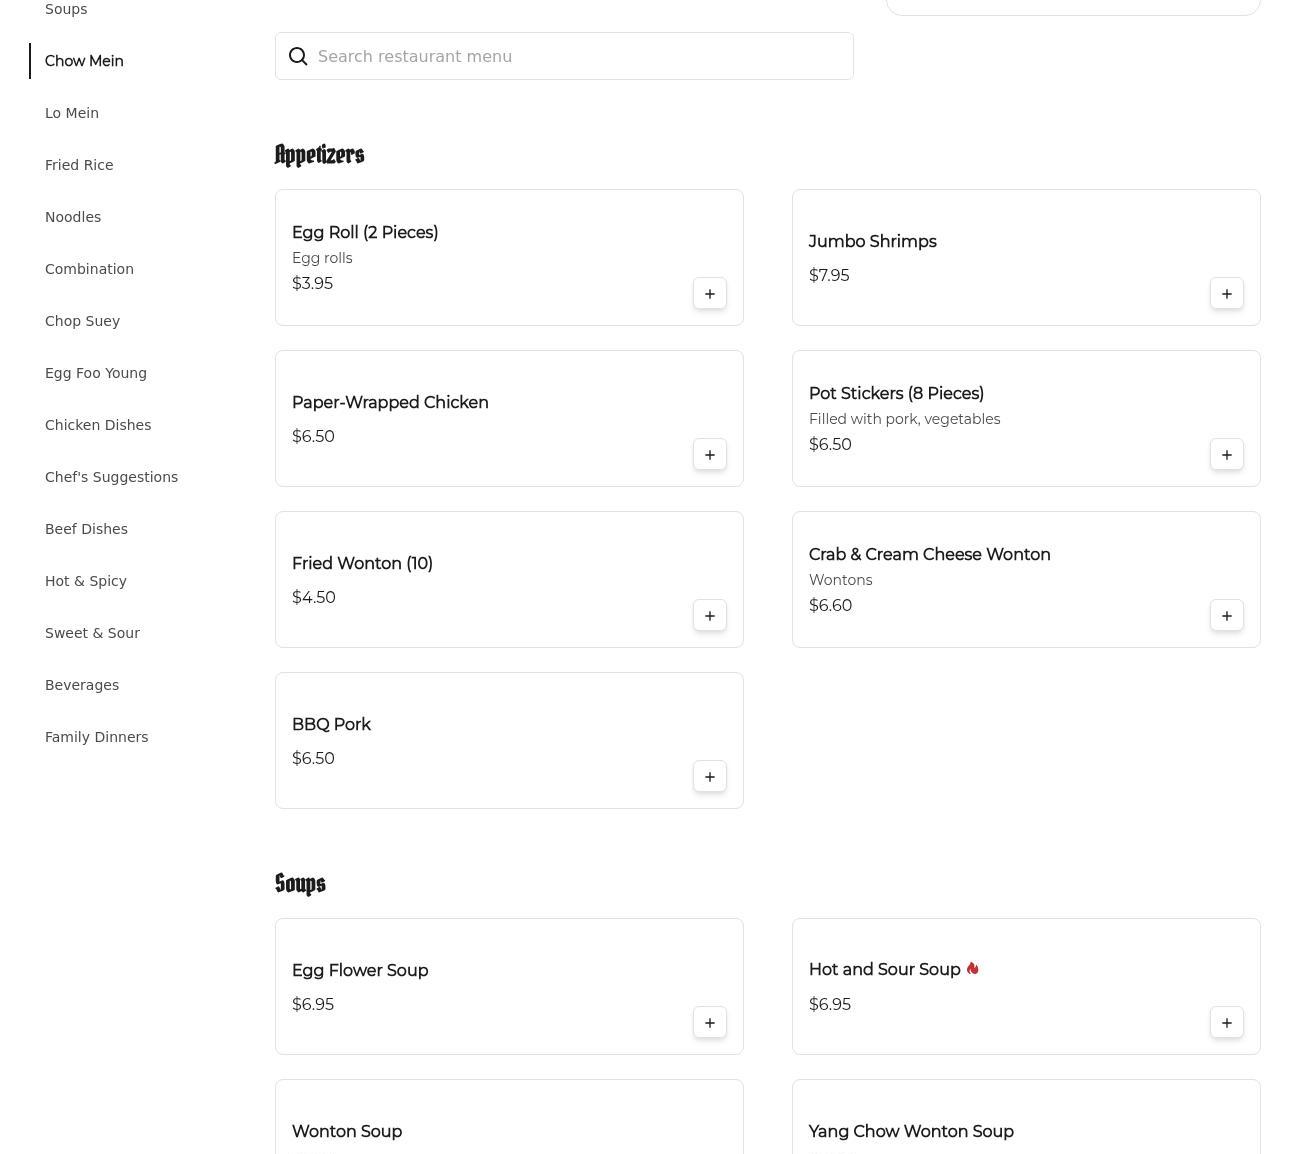Add Egg Roll (2 Pieces) to order
The image size is (1290, 1154).
[x=710, y=294]
